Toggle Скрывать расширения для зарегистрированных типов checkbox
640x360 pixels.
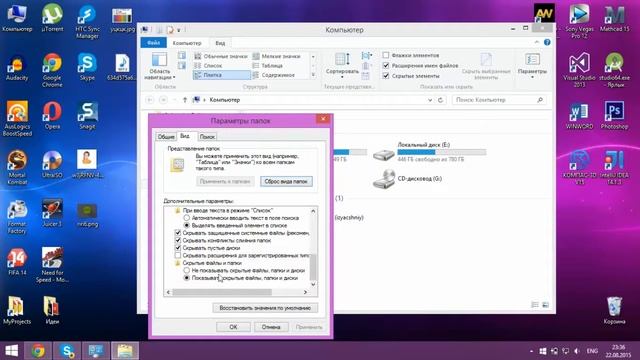(178, 256)
